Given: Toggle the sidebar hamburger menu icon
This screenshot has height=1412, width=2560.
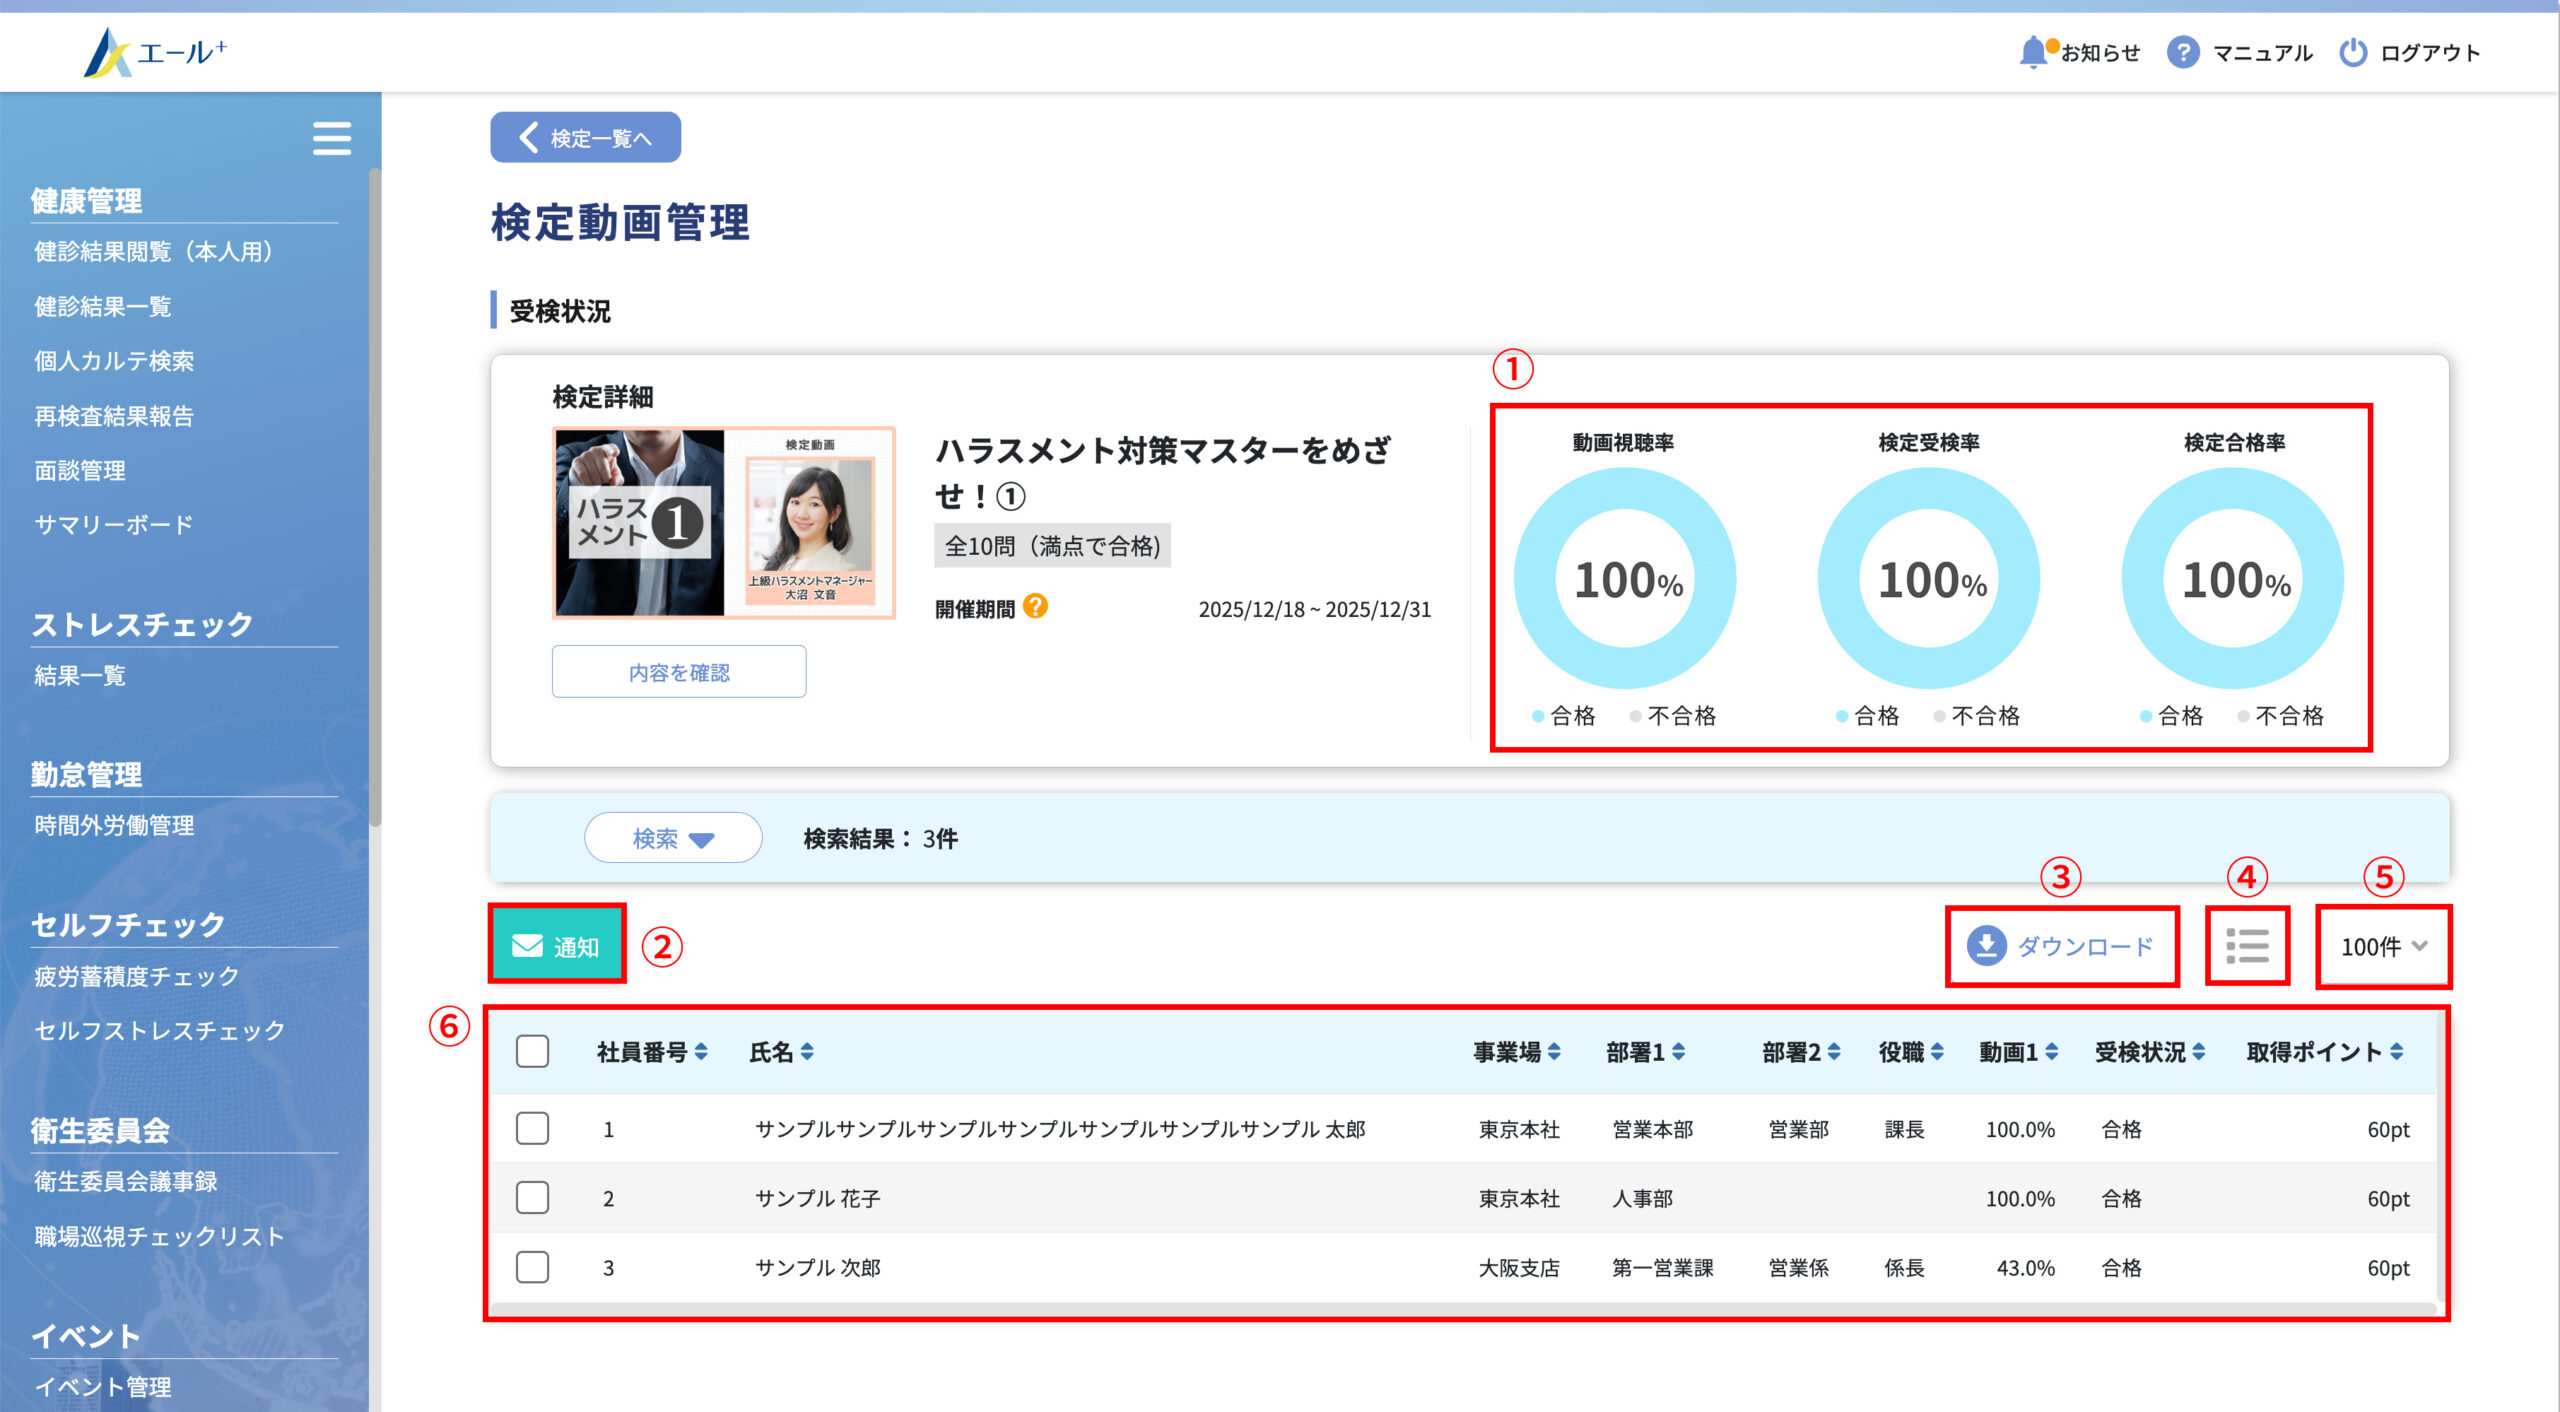Looking at the screenshot, I should click(331, 138).
